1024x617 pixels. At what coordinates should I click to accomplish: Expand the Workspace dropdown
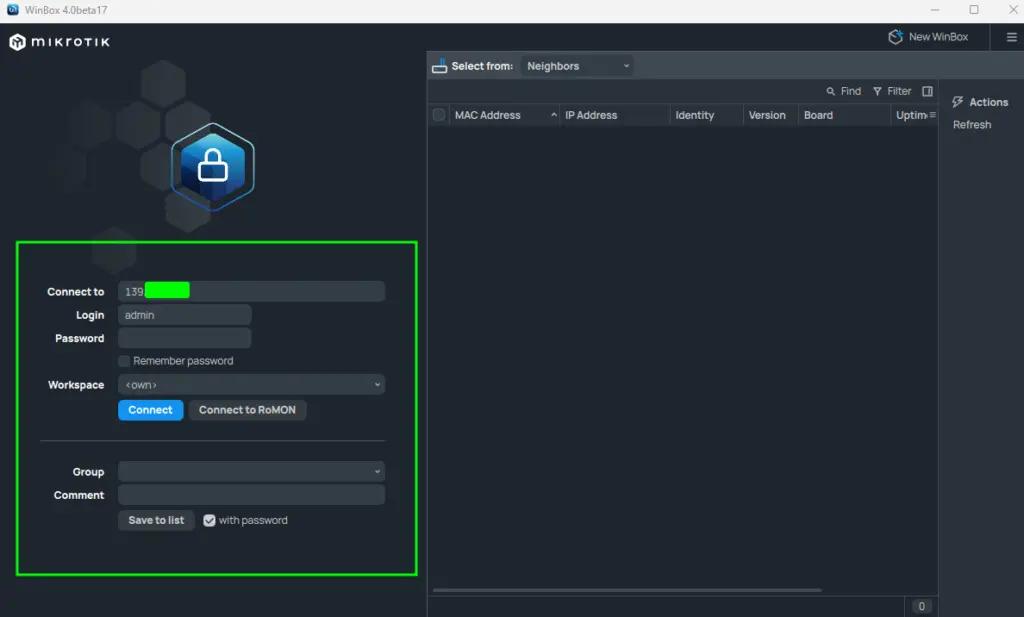click(x=251, y=385)
